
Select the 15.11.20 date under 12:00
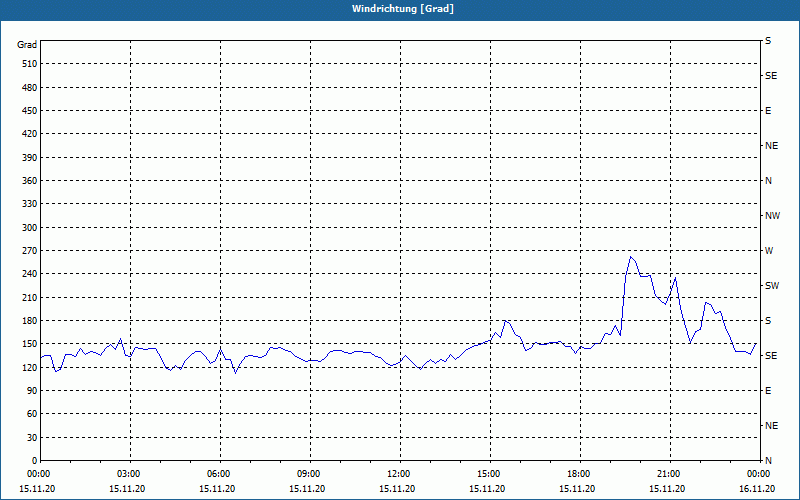click(x=397, y=489)
